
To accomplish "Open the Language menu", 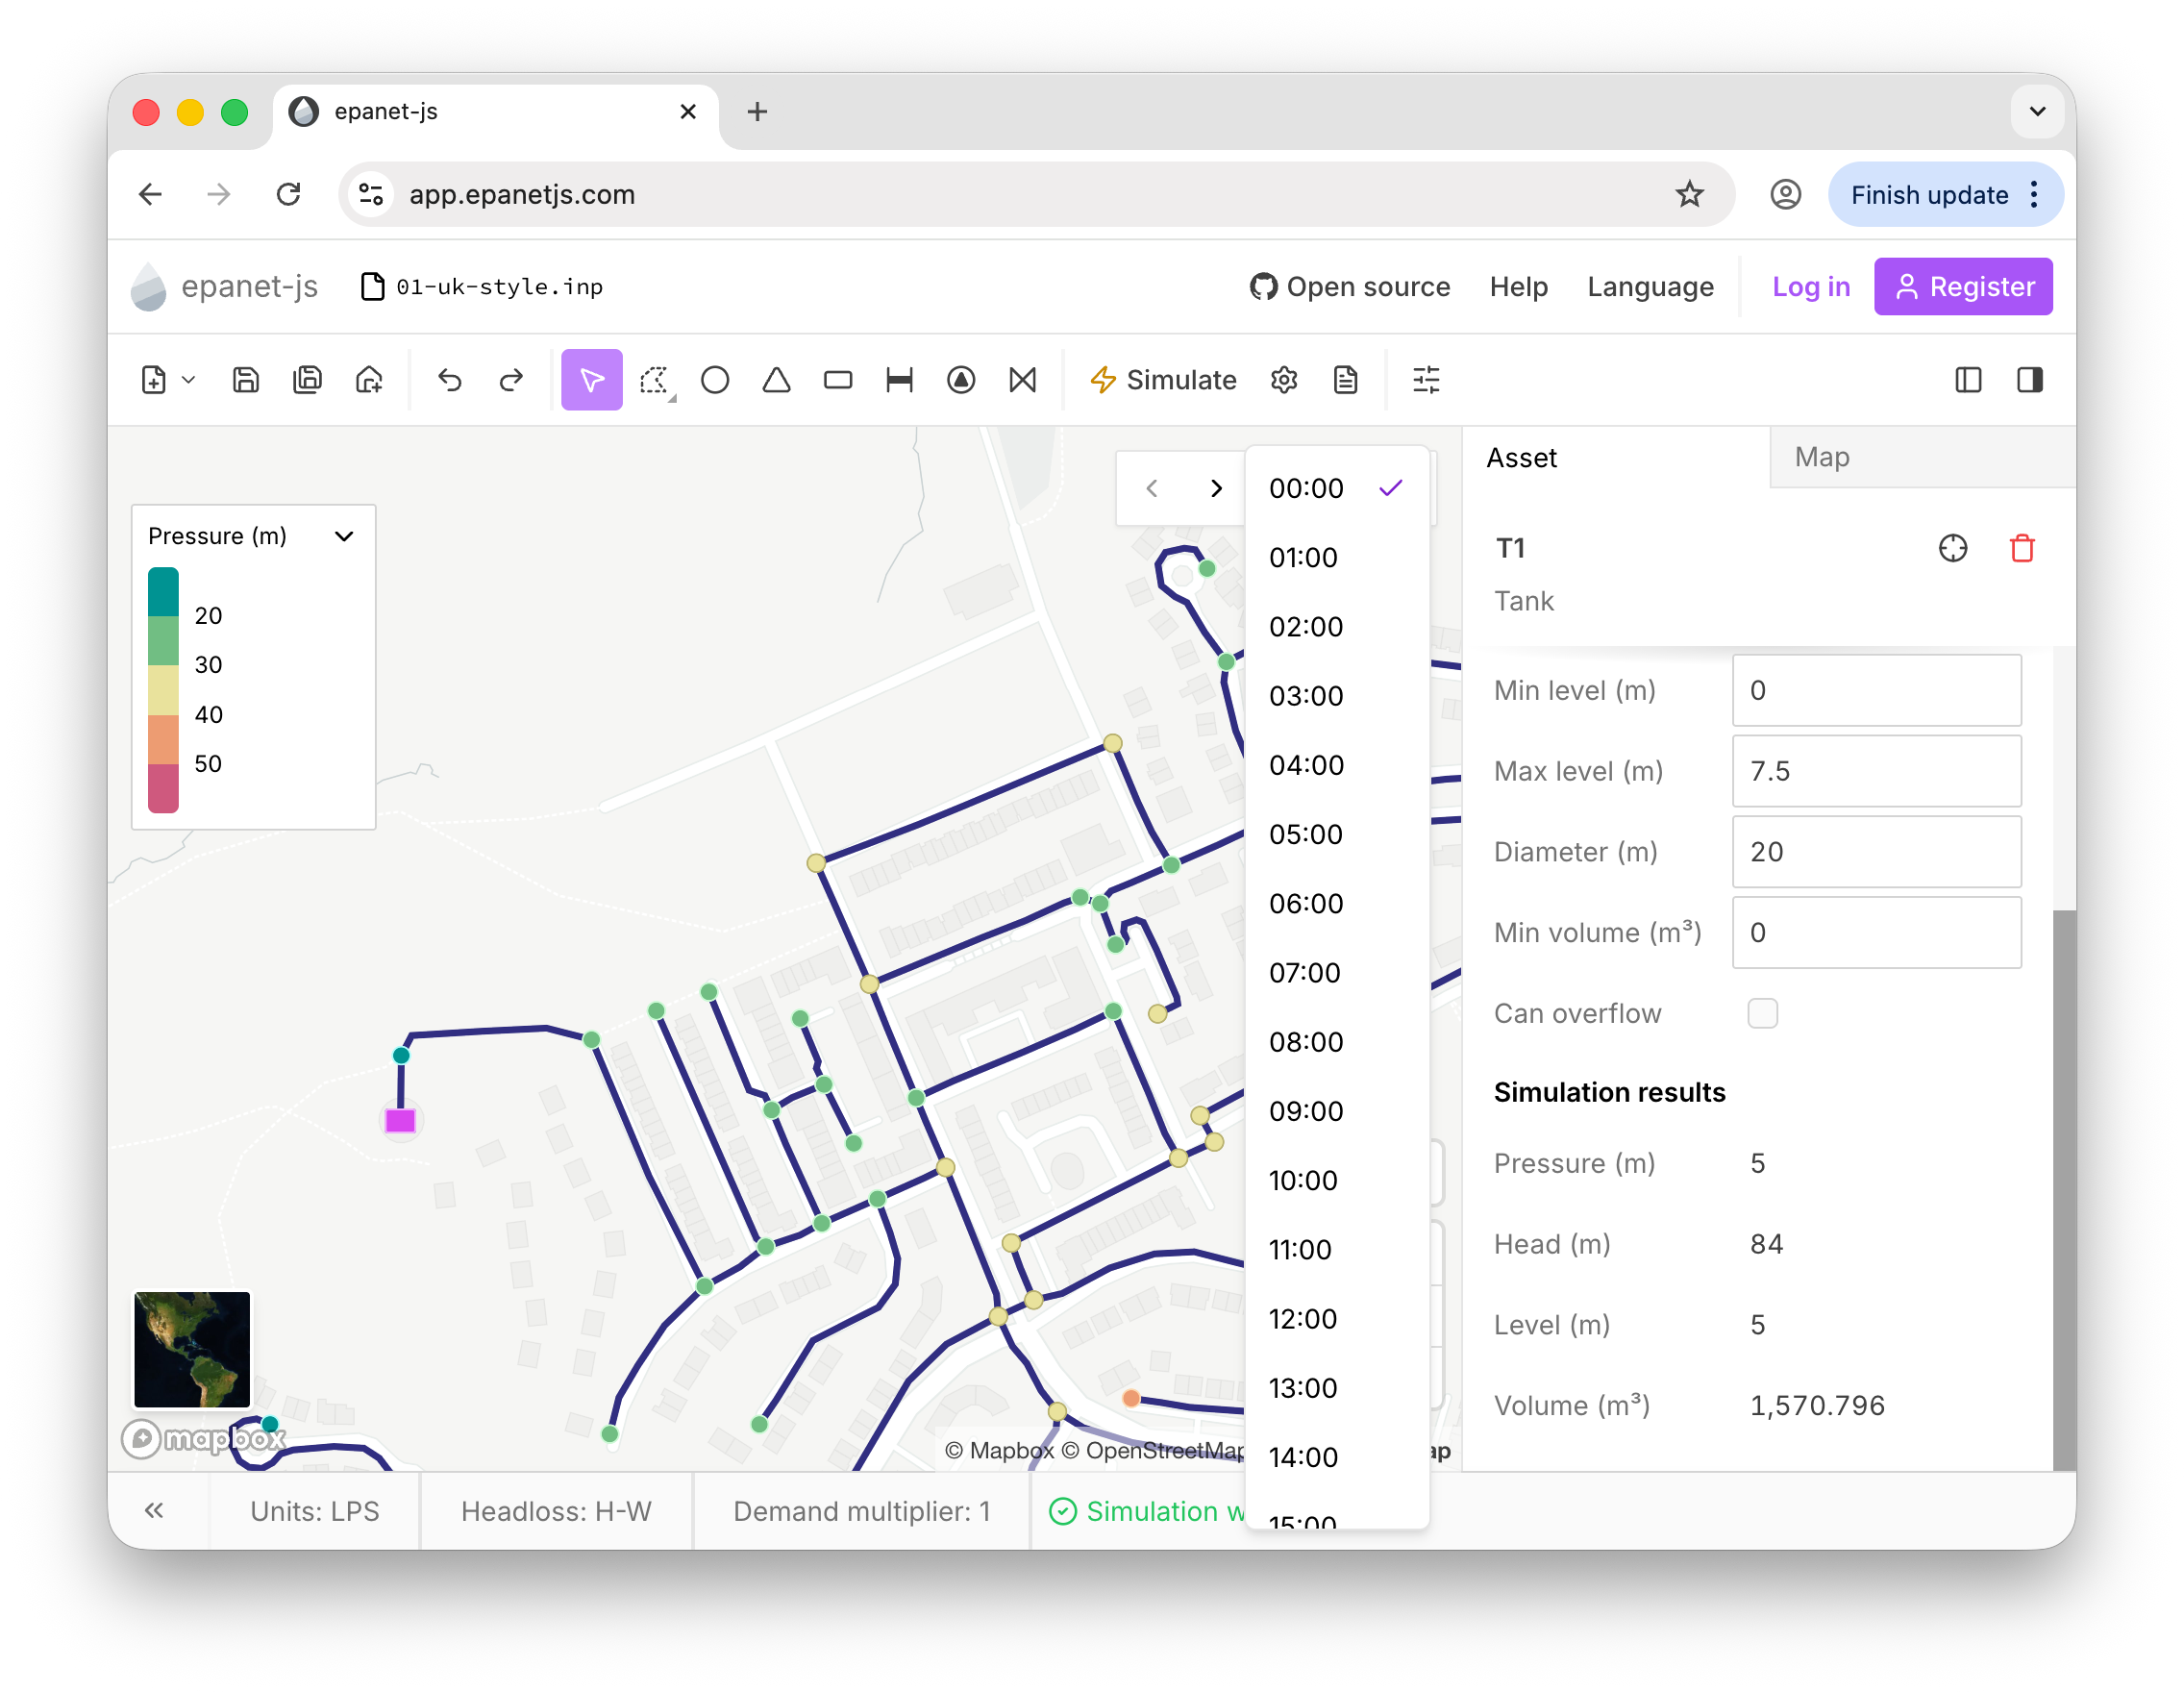I will tap(1650, 287).
